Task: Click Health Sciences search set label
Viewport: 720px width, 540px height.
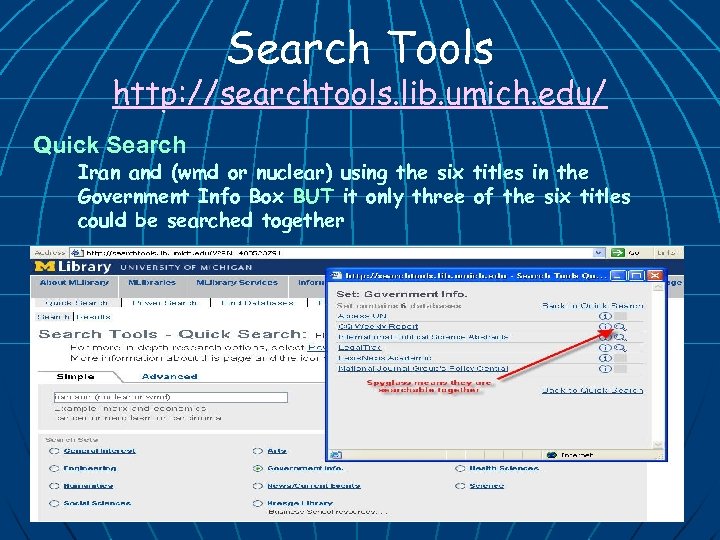Action: [x=504, y=468]
